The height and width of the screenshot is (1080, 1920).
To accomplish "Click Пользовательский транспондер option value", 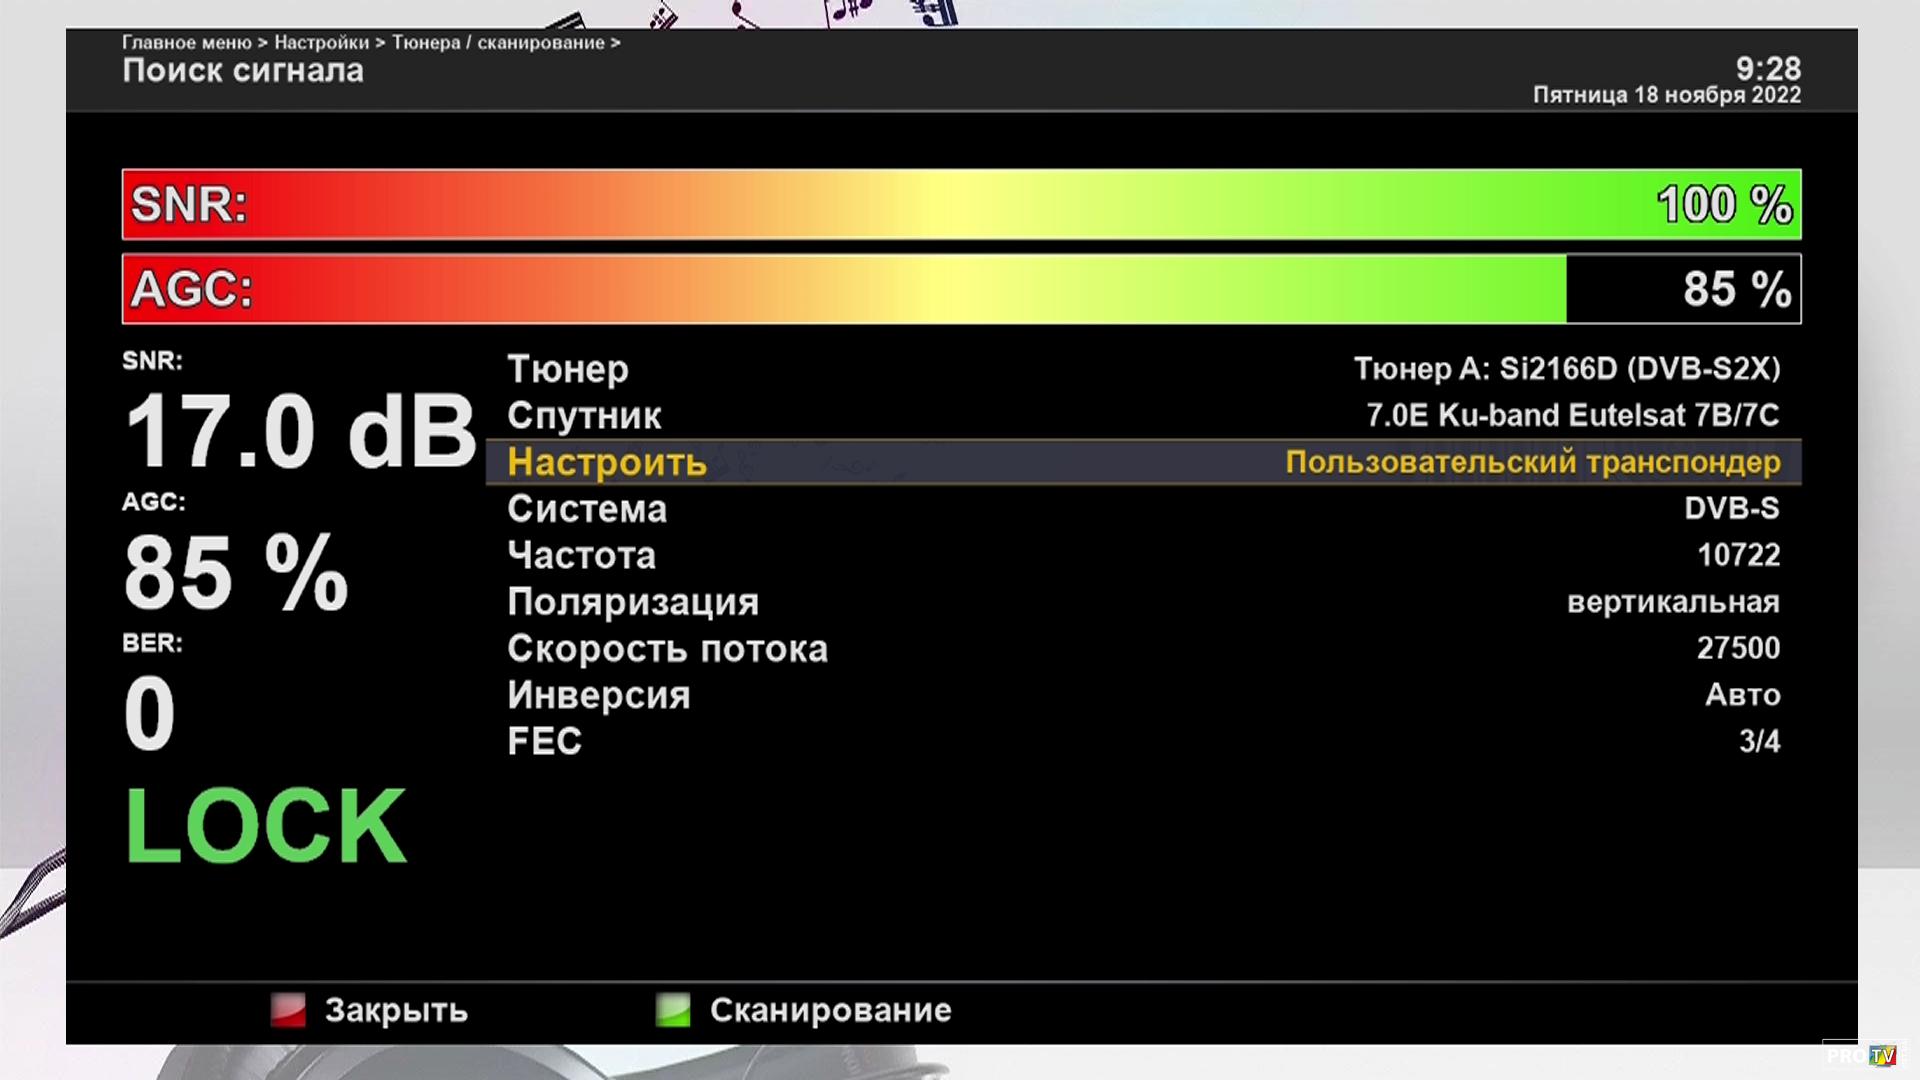I will [x=1532, y=462].
